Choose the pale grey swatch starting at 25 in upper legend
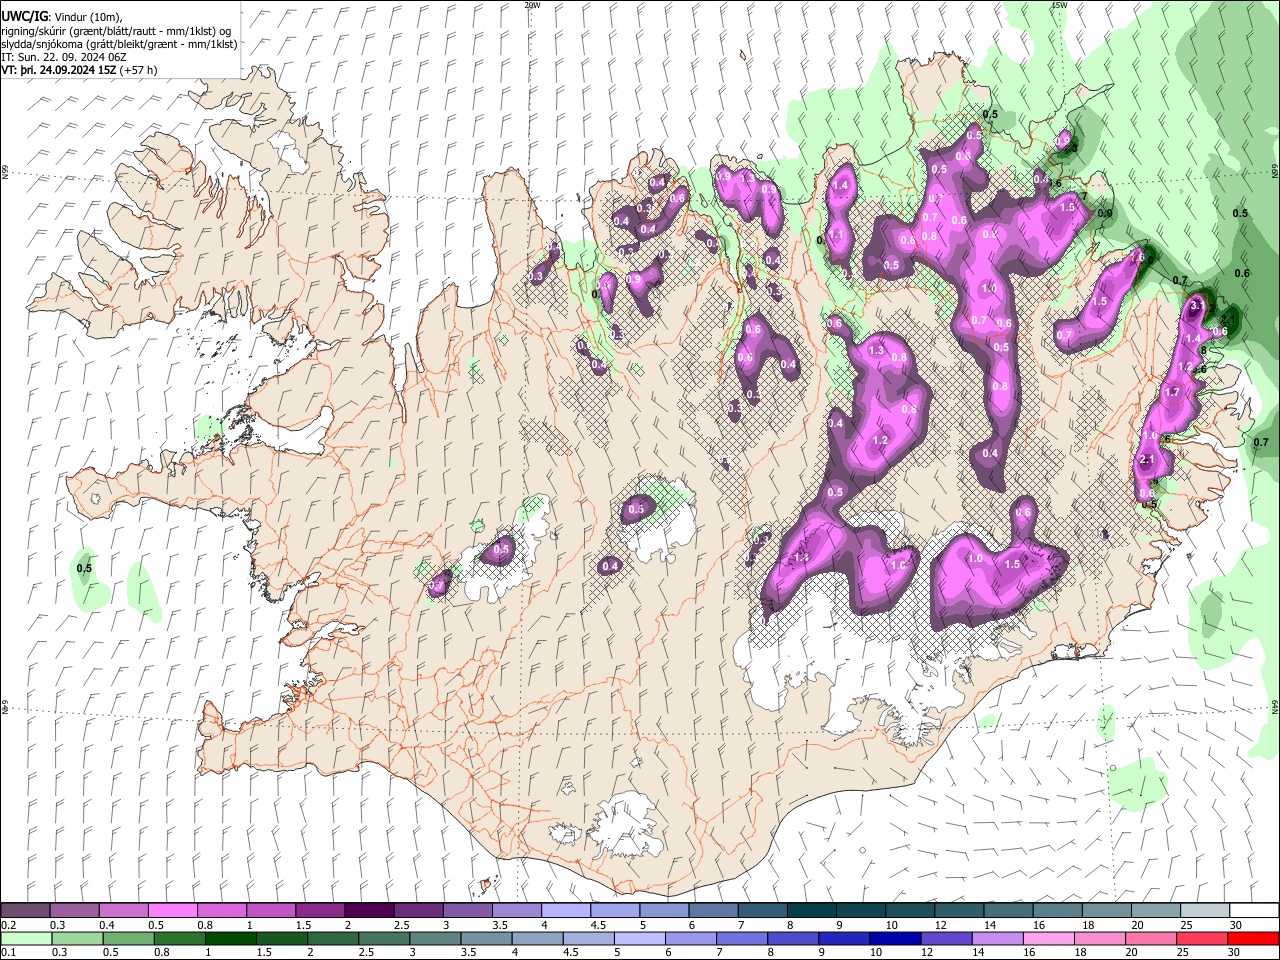 pyautogui.click(x=1205, y=910)
